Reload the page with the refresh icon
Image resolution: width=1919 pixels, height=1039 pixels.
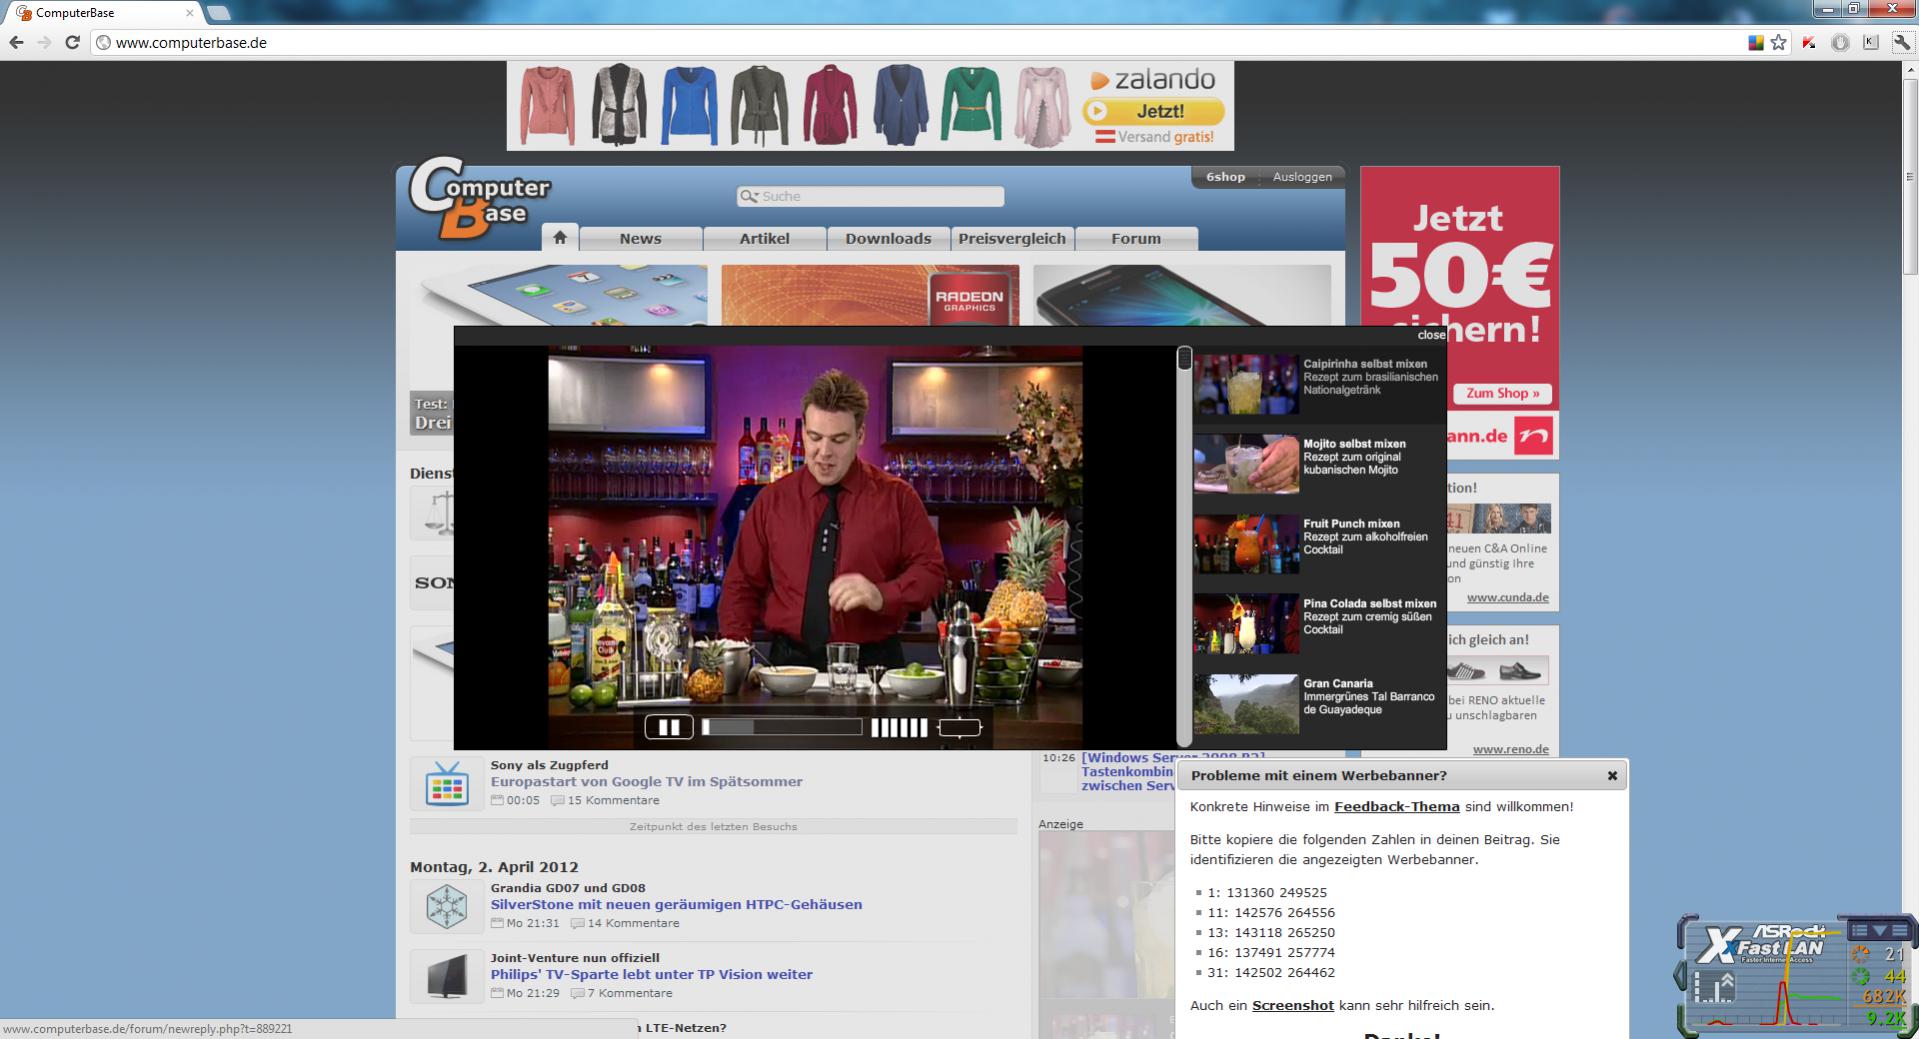(x=72, y=42)
